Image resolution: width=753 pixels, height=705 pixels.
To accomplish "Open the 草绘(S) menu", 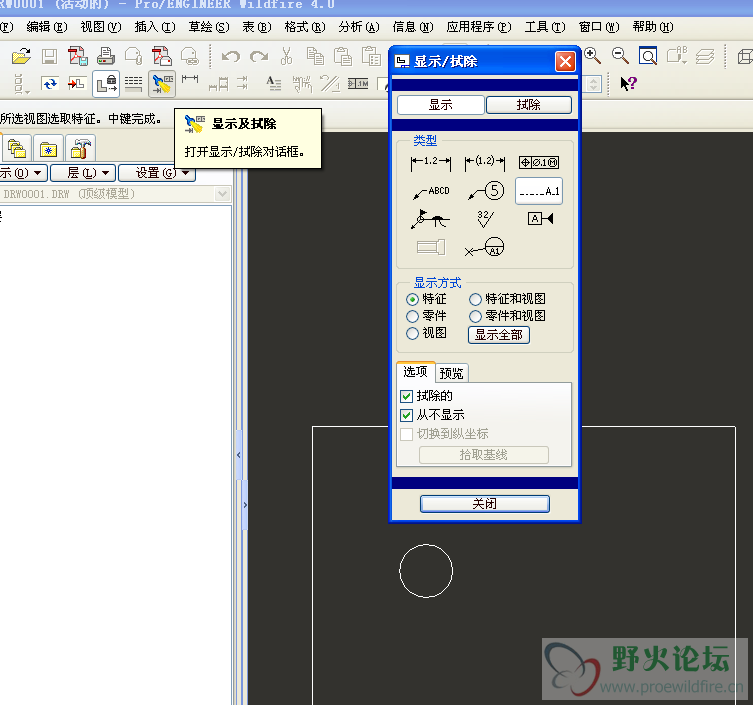I will click(x=209, y=27).
